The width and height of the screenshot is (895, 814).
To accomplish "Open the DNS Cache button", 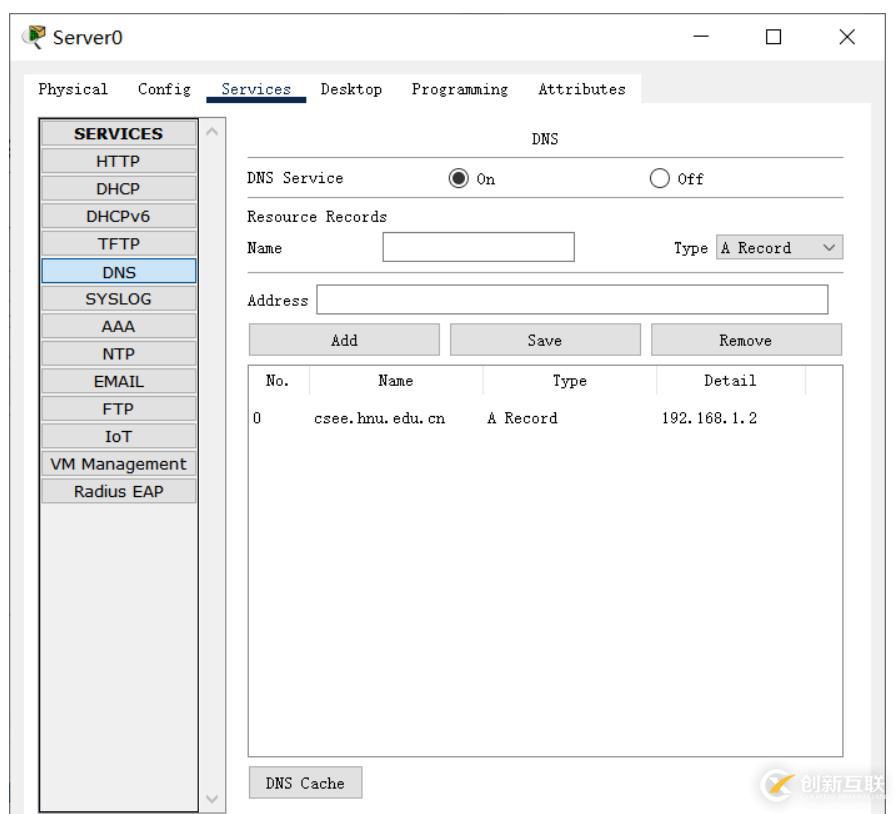I will [x=305, y=783].
